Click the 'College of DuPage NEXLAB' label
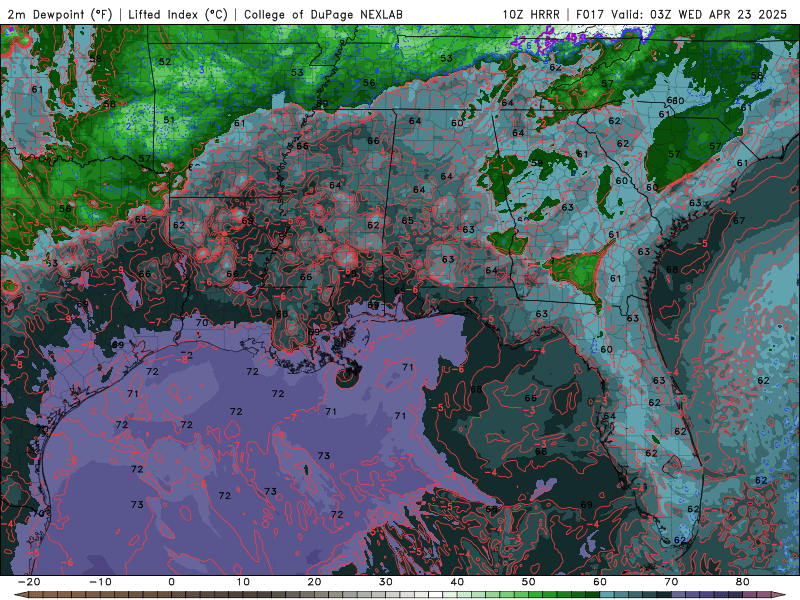800x600 pixels. (x=323, y=14)
